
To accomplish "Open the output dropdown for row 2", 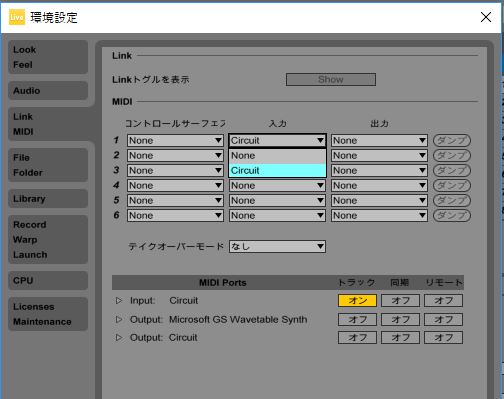I will [379, 155].
